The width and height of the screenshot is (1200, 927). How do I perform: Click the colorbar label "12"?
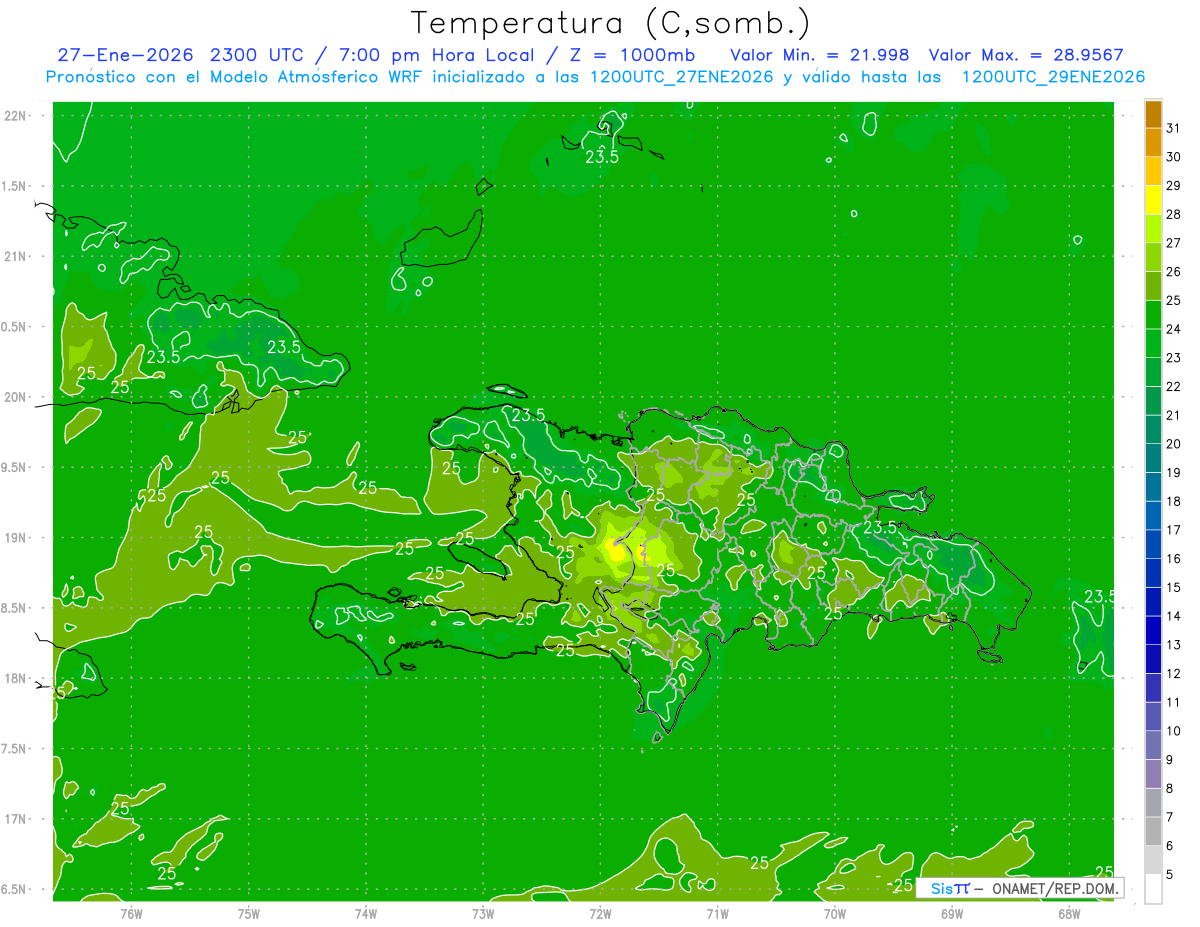coord(1173,674)
